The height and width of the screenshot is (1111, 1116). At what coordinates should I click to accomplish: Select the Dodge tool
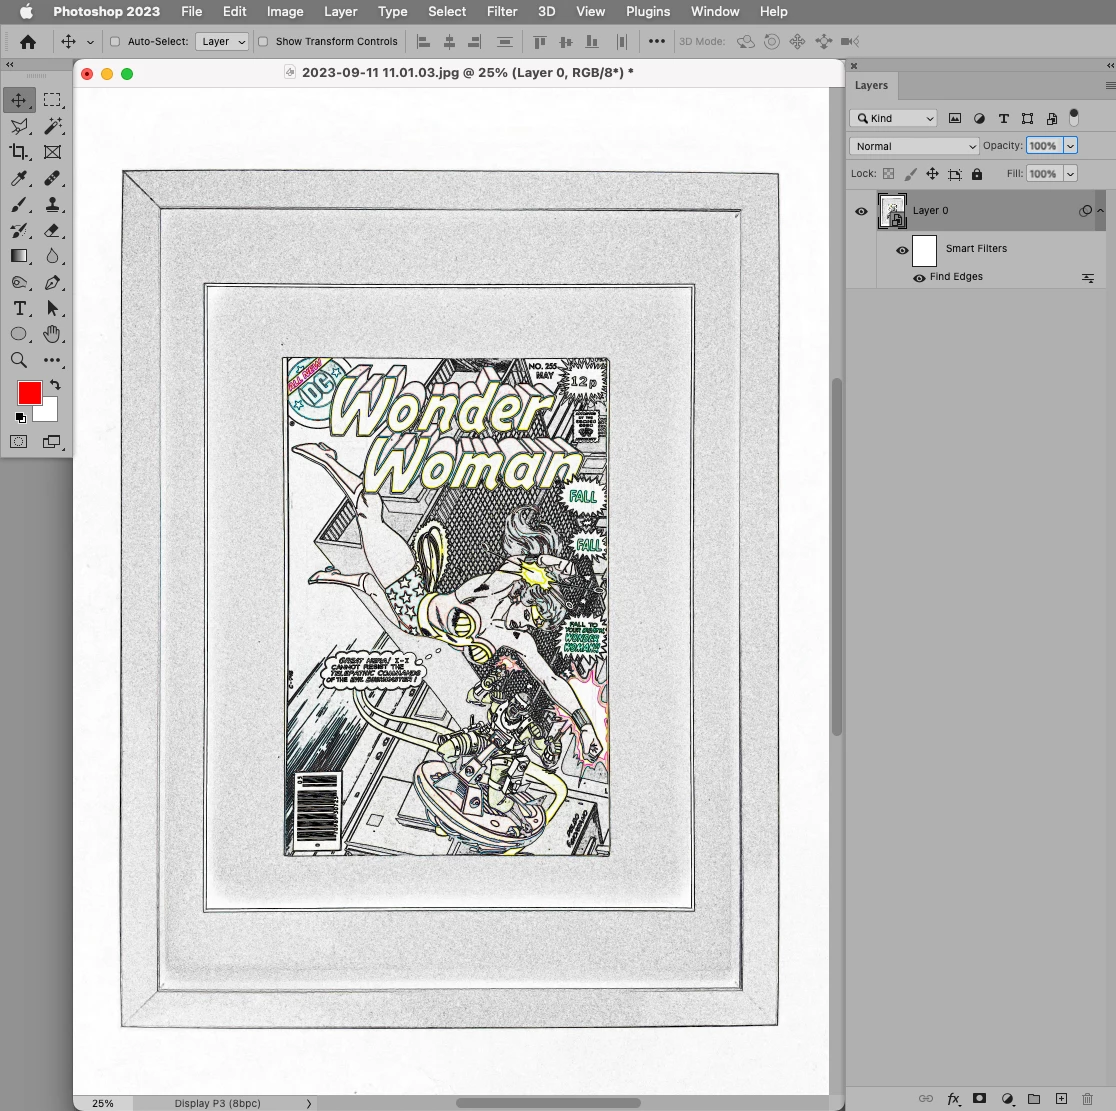point(19,283)
